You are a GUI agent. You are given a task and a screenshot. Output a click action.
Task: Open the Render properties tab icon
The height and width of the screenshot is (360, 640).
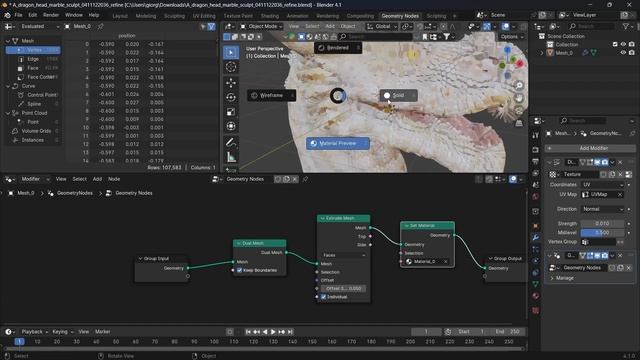click(536, 150)
